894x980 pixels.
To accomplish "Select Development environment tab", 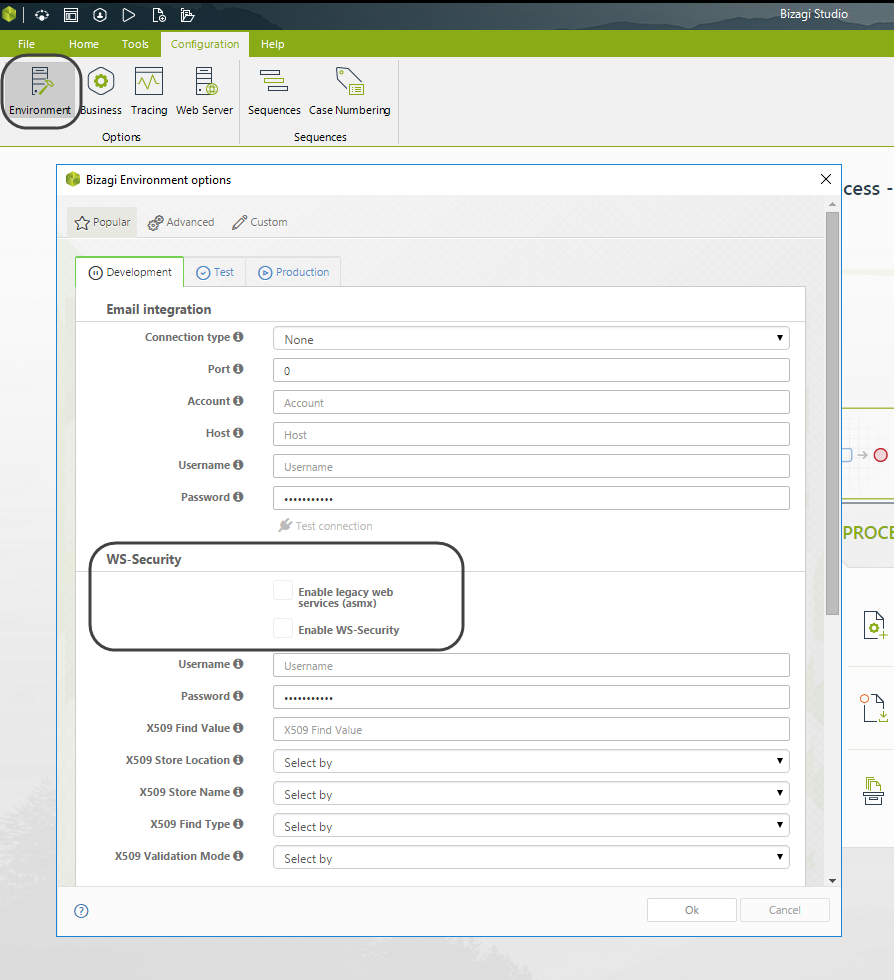I will coord(129,272).
